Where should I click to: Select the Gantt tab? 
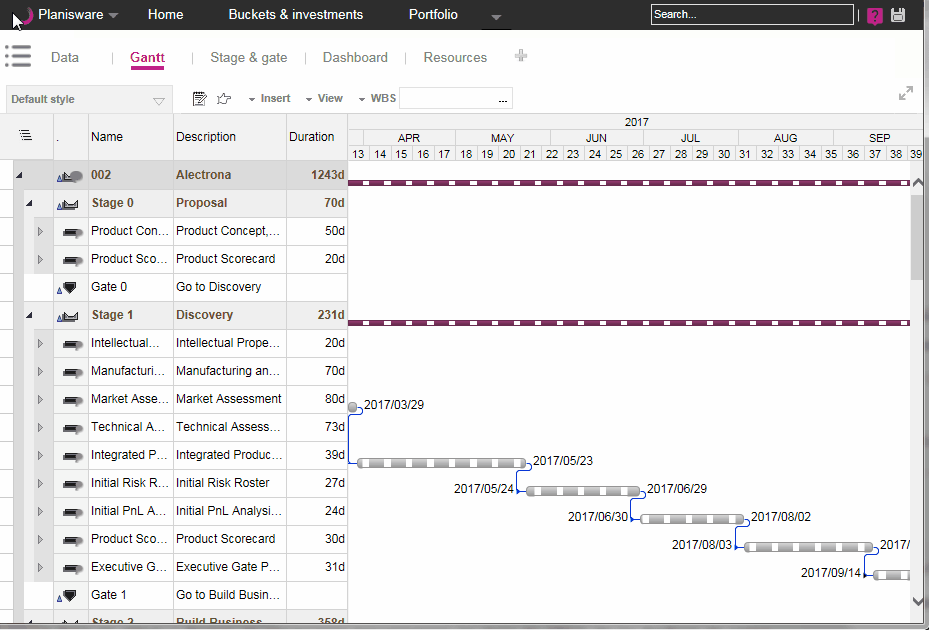147,57
